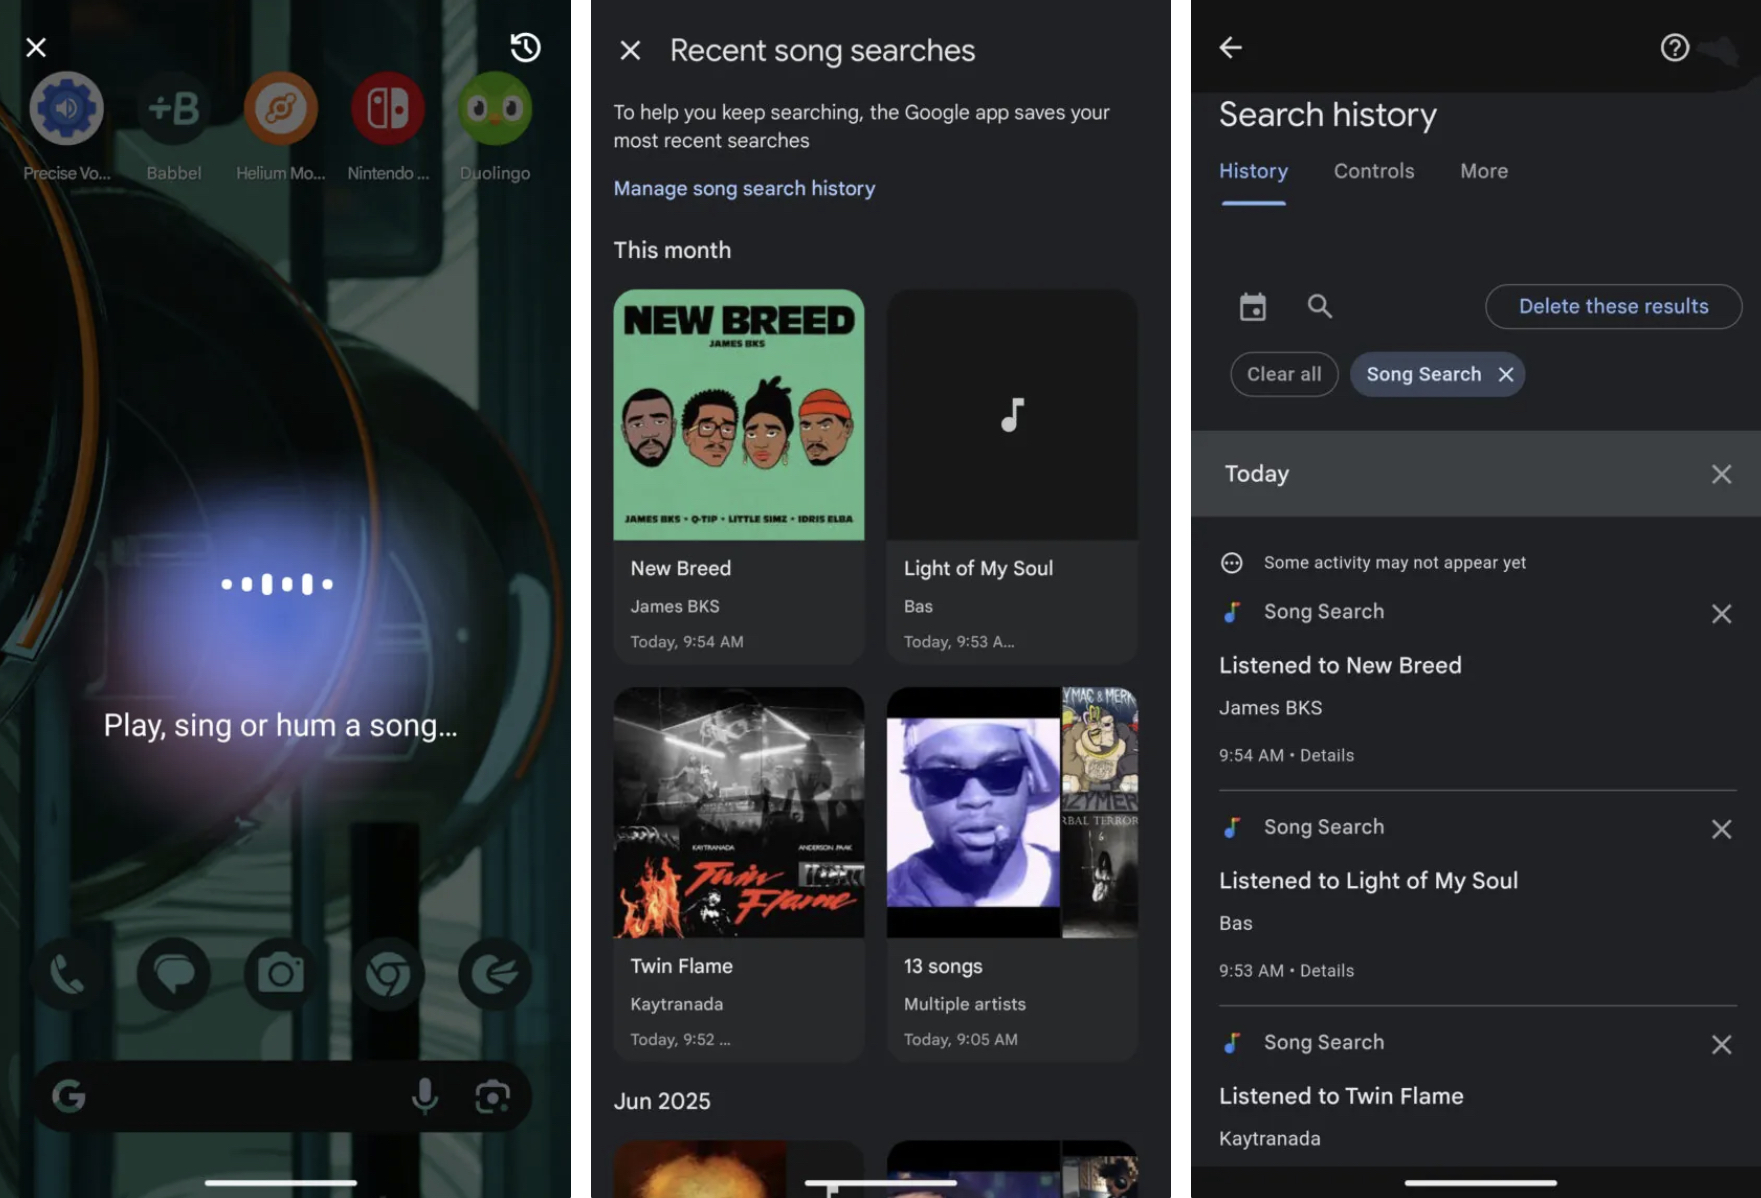Delete the Twin Flame search entry

1721,1045
